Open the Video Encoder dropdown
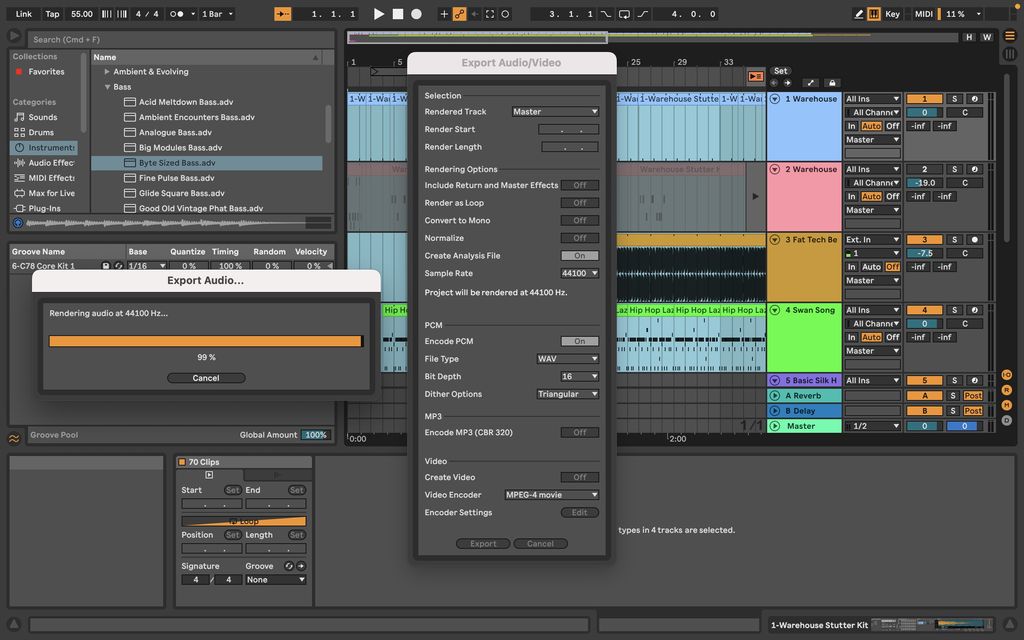1024x640 pixels. point(551,495)
